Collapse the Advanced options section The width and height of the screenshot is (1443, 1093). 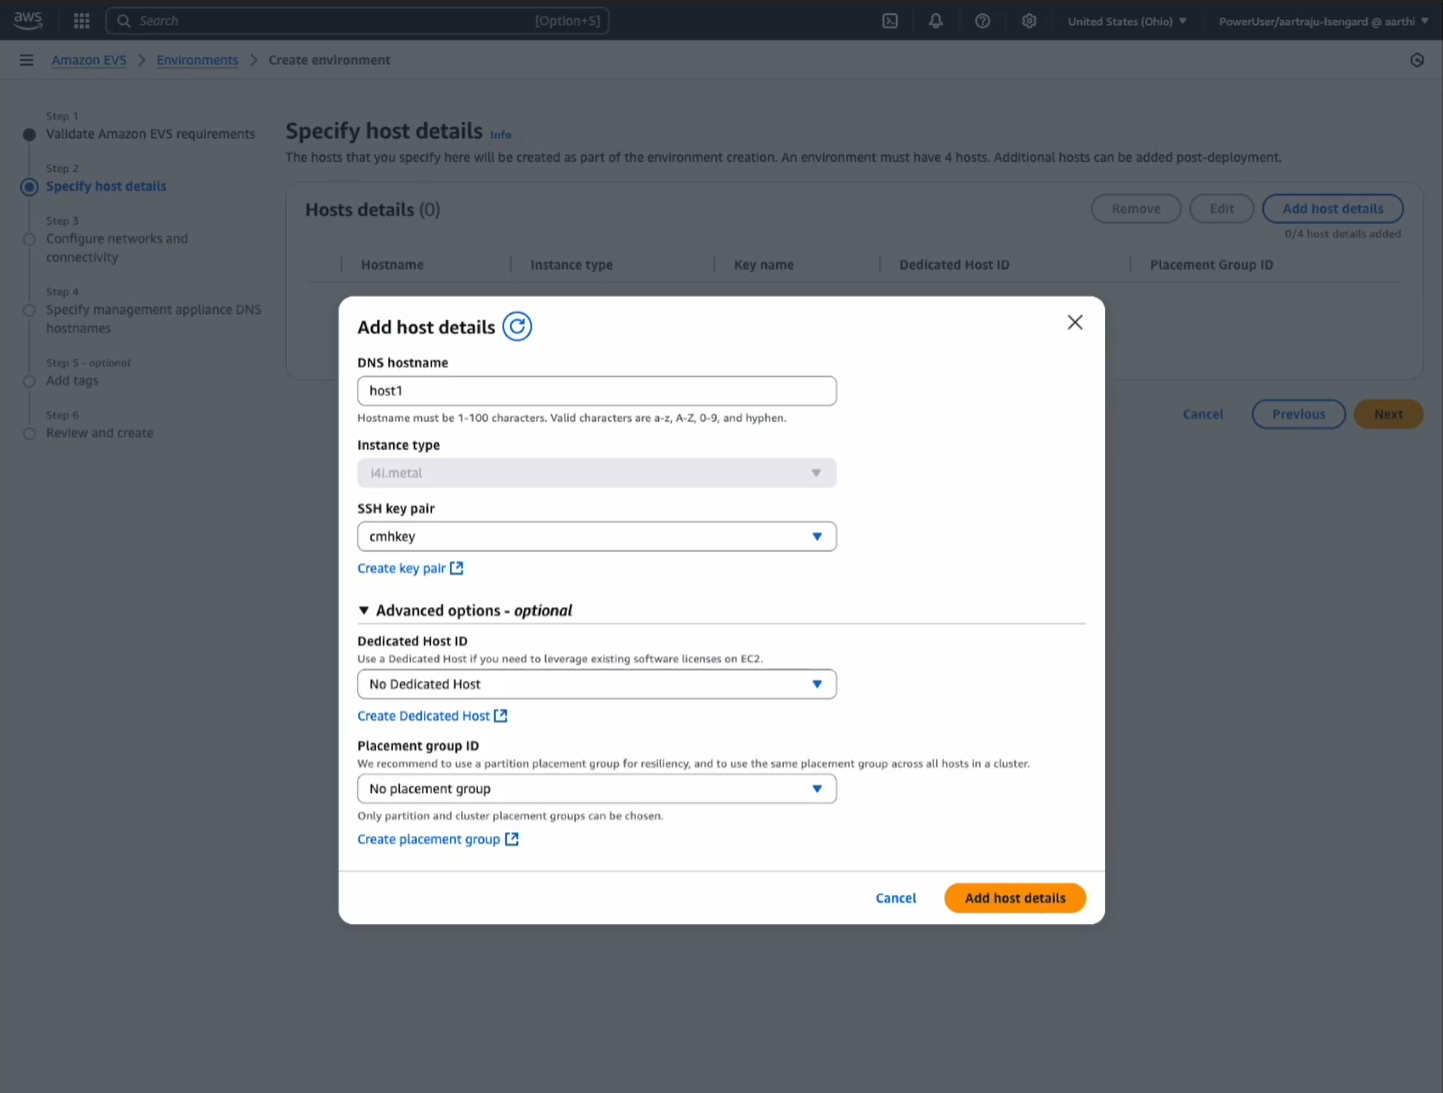coord(465,610)
